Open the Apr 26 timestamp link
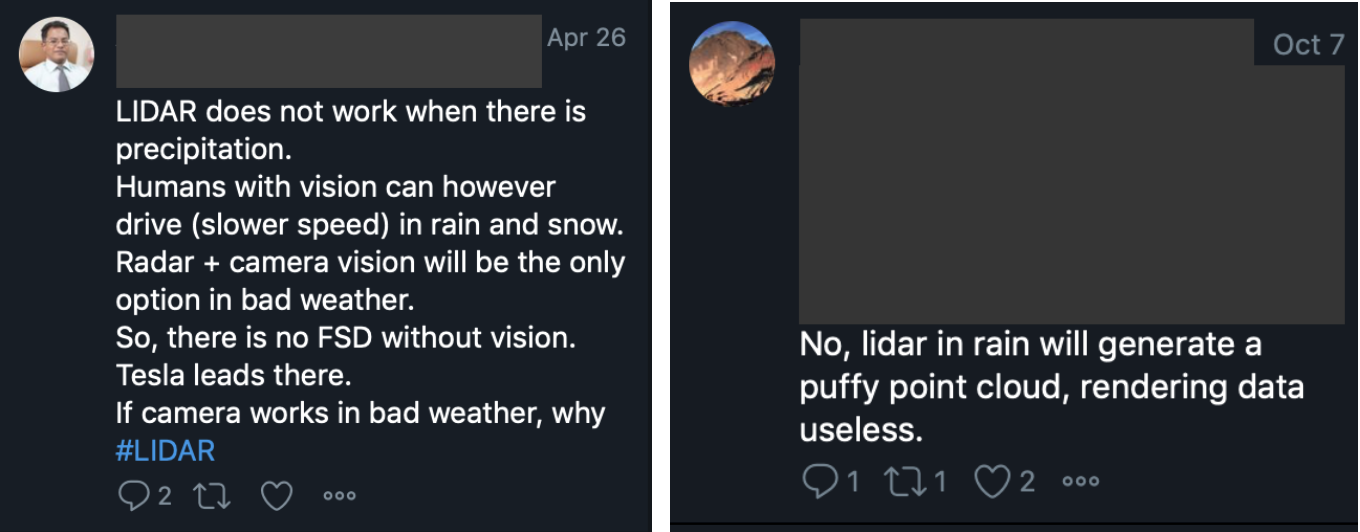Viewport: 1360px width, 532px height. [x=586, y=38]
